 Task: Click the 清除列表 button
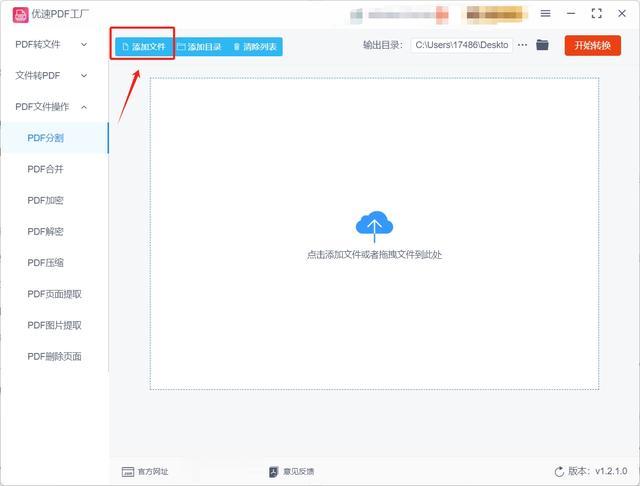255,47
